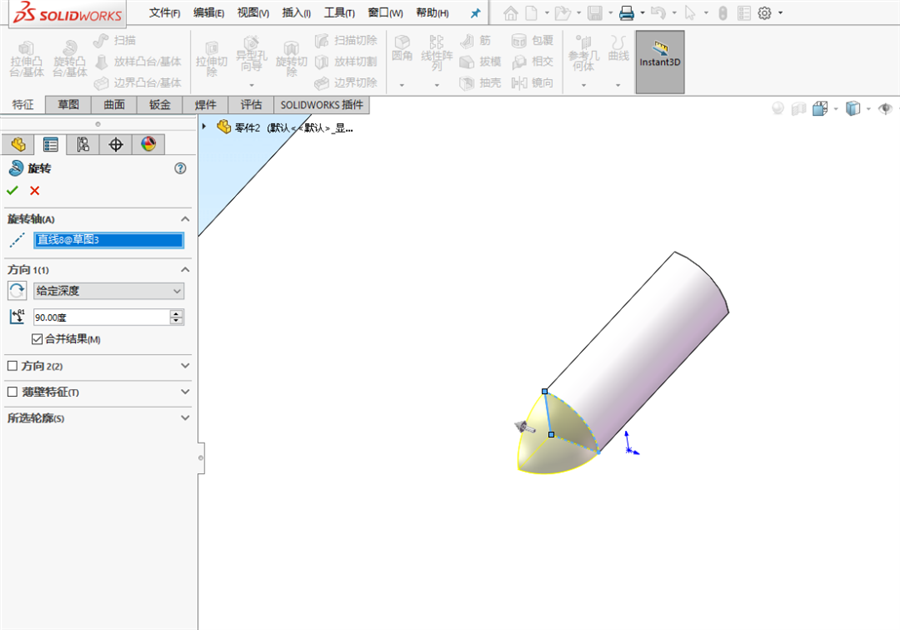
Task: Expand the 所选轮廓 section
Action: tap(185, 418)
